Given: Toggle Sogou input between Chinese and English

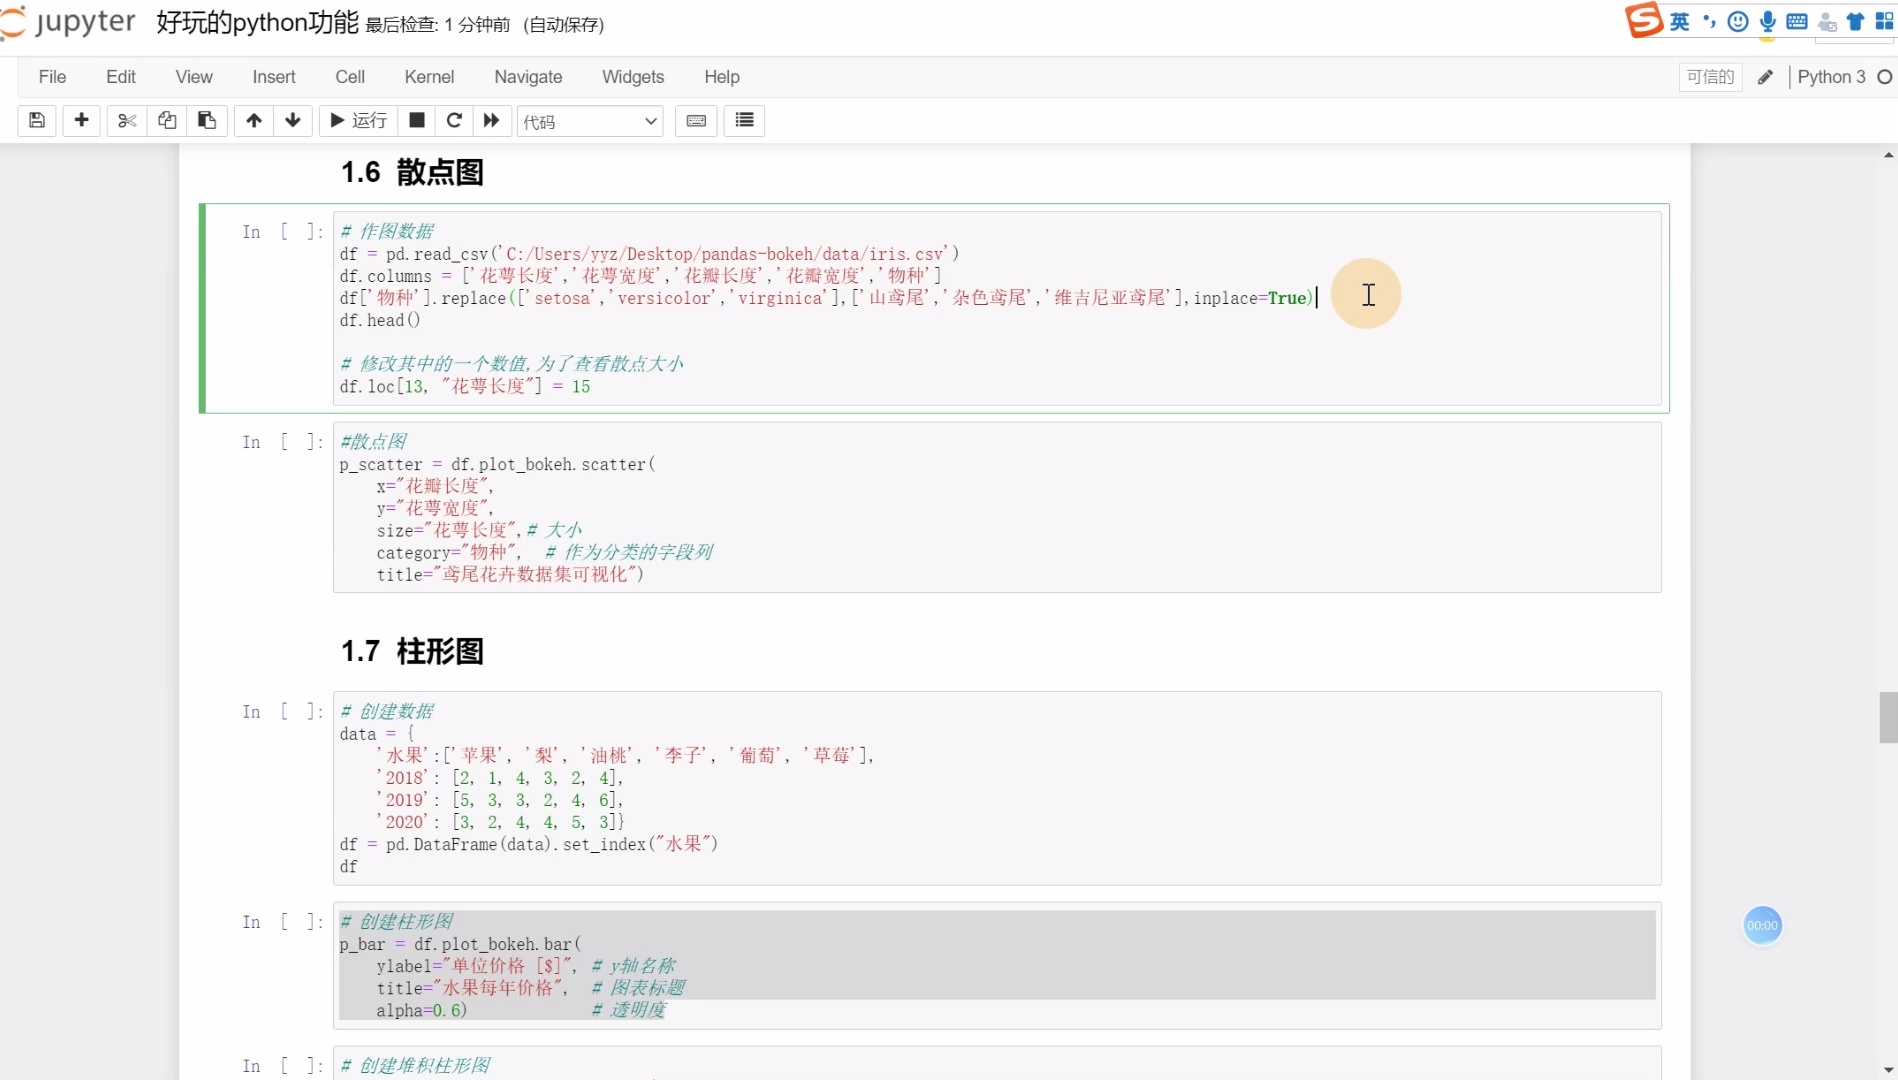Looking at the screenshot, I should click(1680, 21).
